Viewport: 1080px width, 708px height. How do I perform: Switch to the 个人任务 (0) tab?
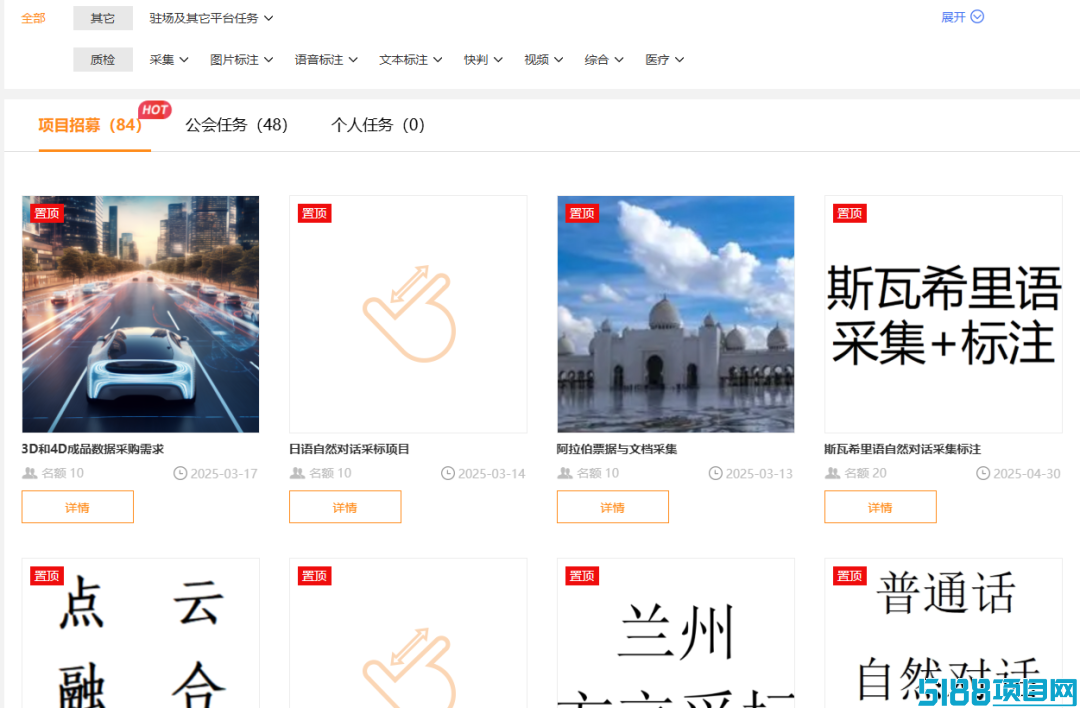click(x=377, y=125)
